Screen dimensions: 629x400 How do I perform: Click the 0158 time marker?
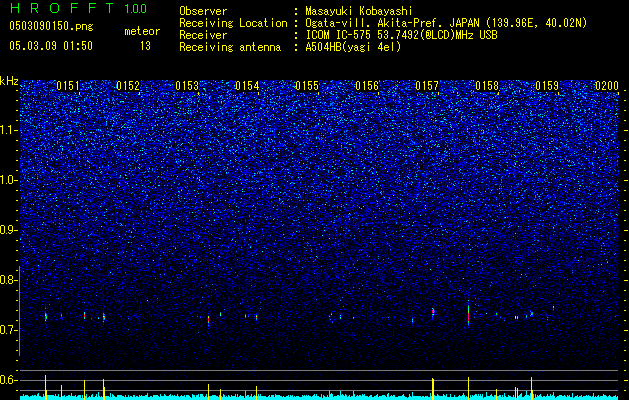point(487,86)
